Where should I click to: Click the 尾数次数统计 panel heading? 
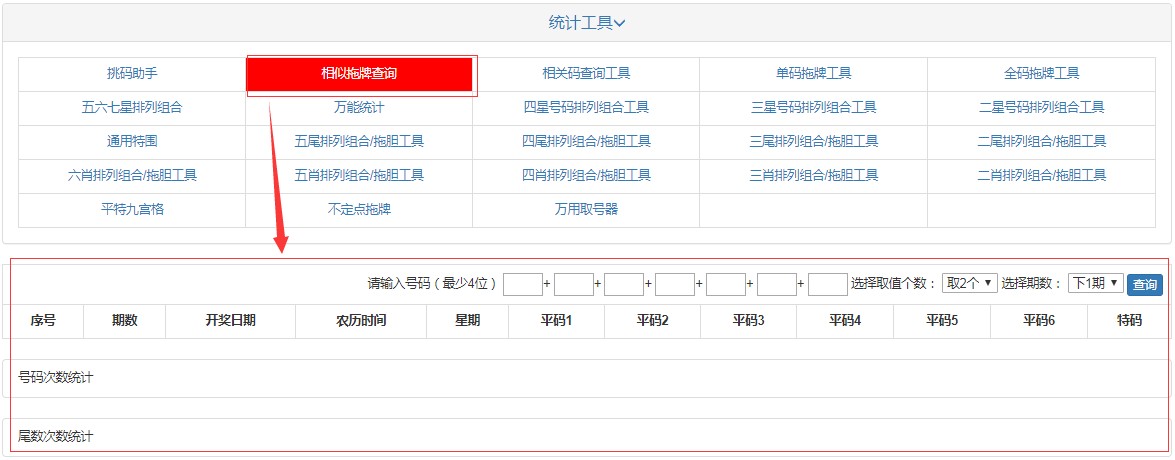55,436
